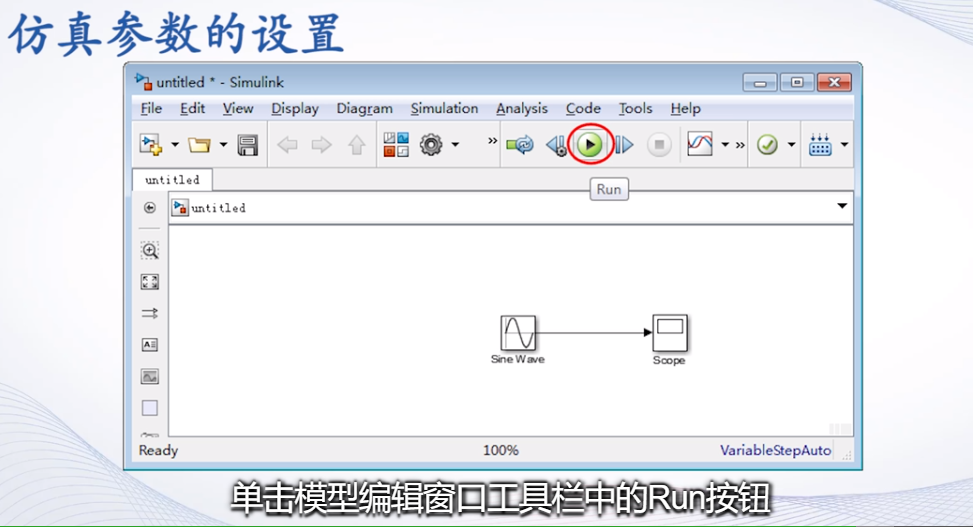
Task: Select the Area box palette tool
Action: click(150, 408)
